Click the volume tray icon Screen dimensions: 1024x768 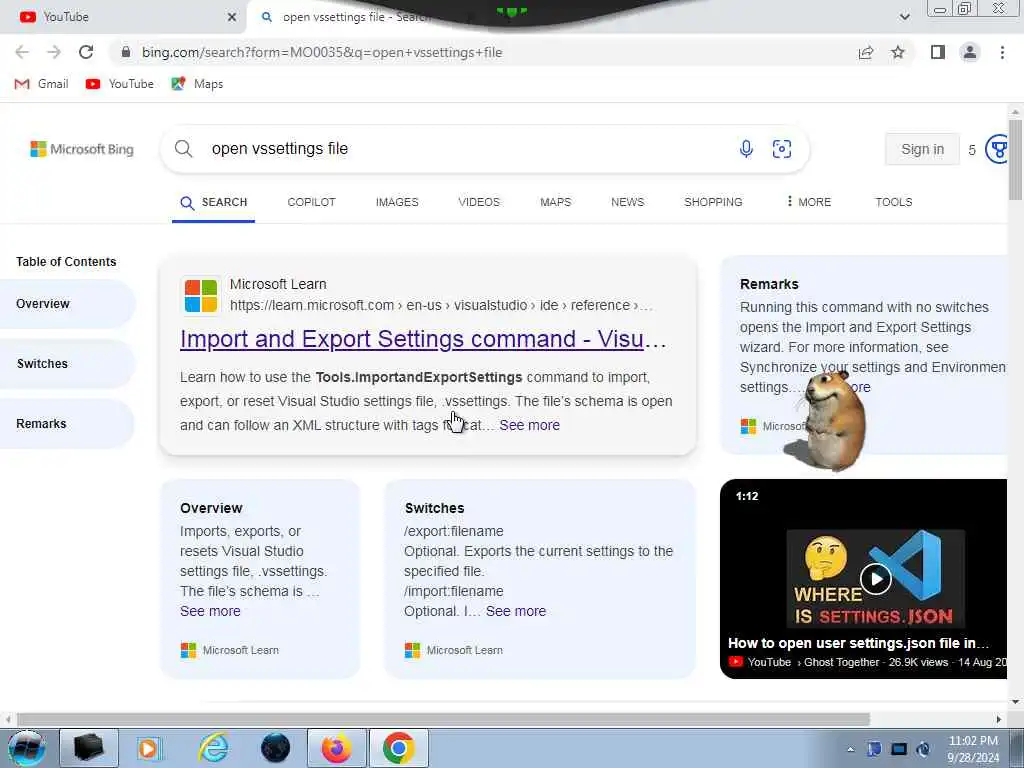(x=923, y=749)
